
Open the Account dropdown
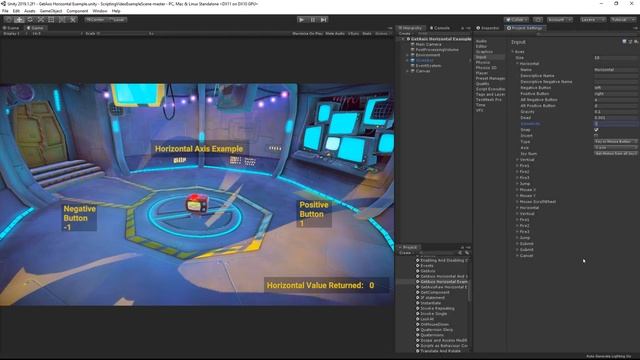560,20
